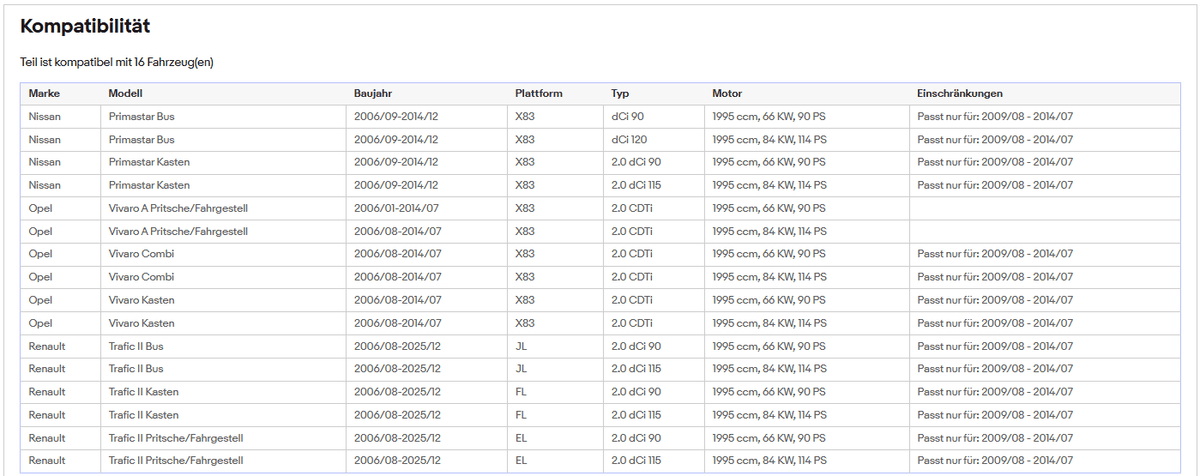
Task: Click the 'Typ' column header
Action: pos(620,93)
